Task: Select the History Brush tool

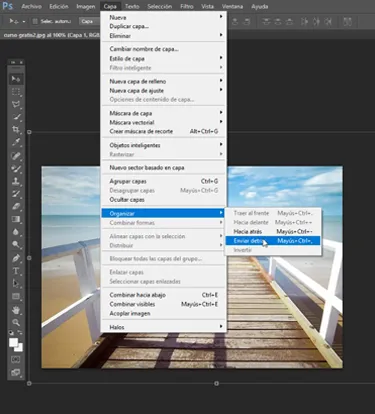Action: [16, 194]
